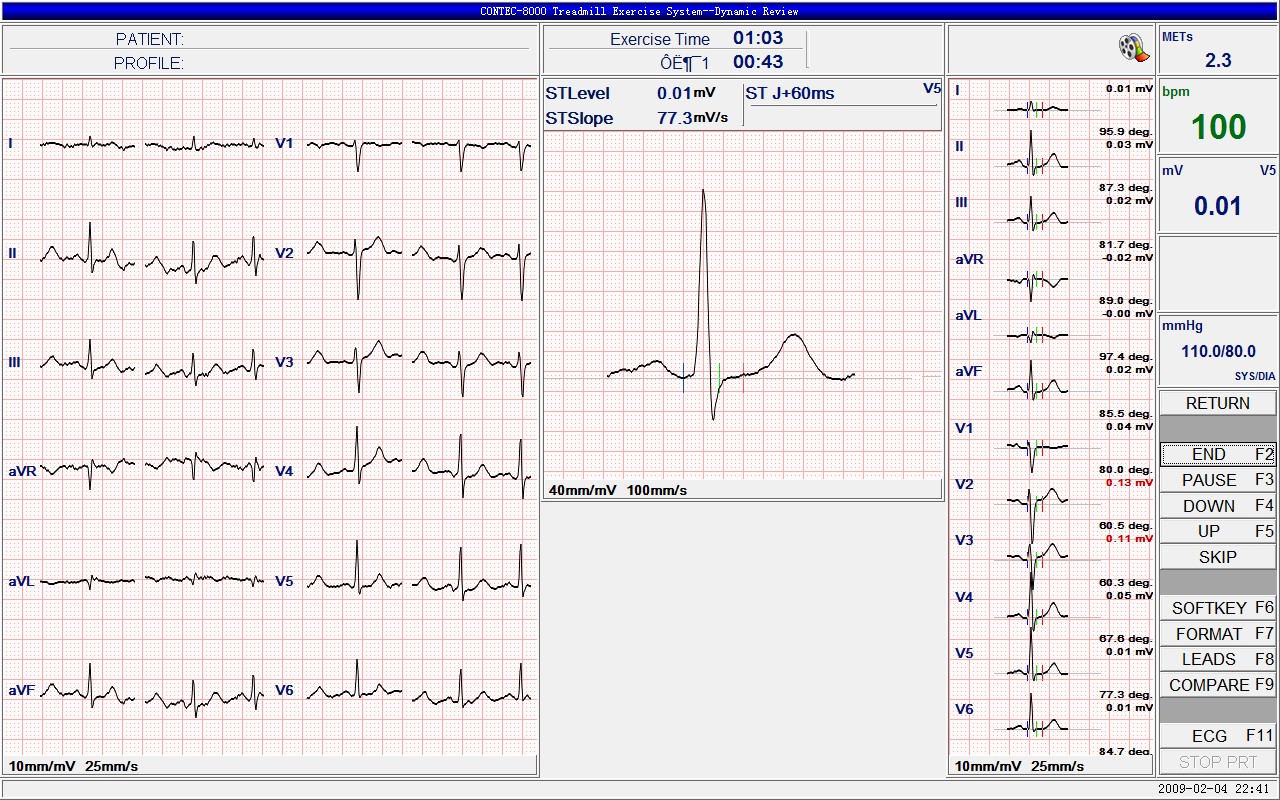The width and height of the screenshot is (1280, 800).
Task: Select the V2 averaged beat in lead list
Action: (1035, 497)
